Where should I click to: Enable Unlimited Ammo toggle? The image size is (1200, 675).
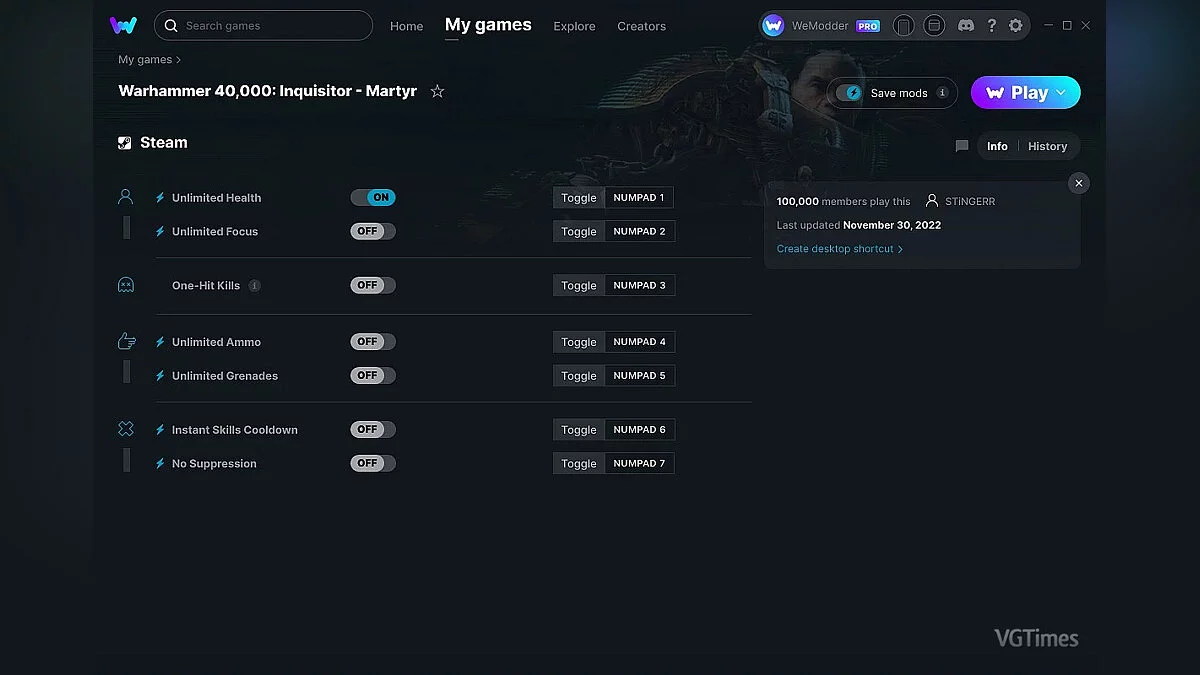click(373, 342)
